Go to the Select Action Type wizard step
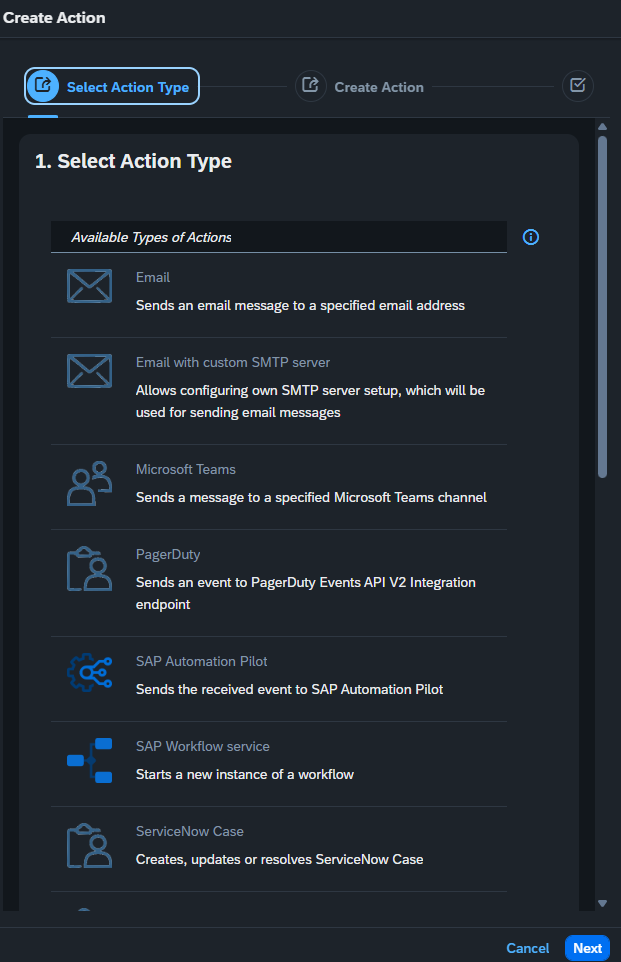The image size is (621, 962). (112, 86)
